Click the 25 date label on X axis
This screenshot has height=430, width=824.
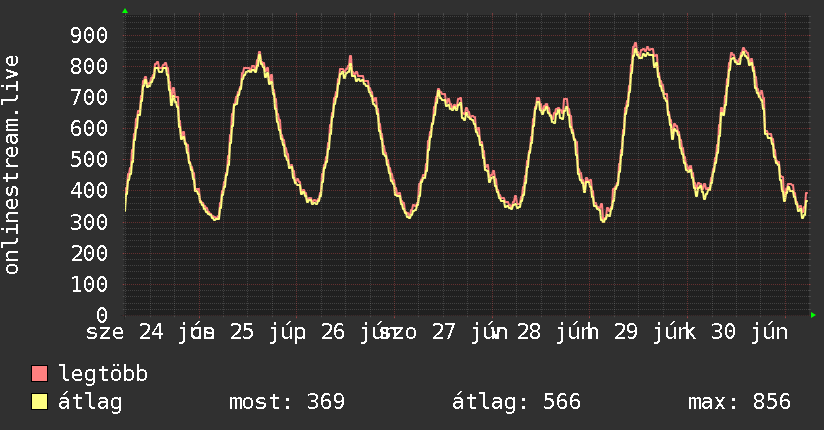tap(242, 332)
